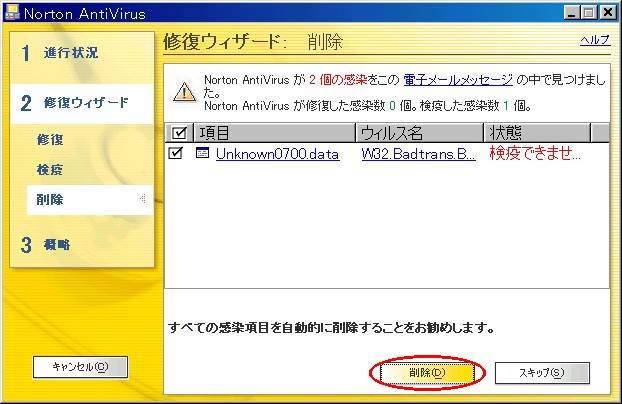Select the 削除 sub-step in sidebar

coord(90,200)
